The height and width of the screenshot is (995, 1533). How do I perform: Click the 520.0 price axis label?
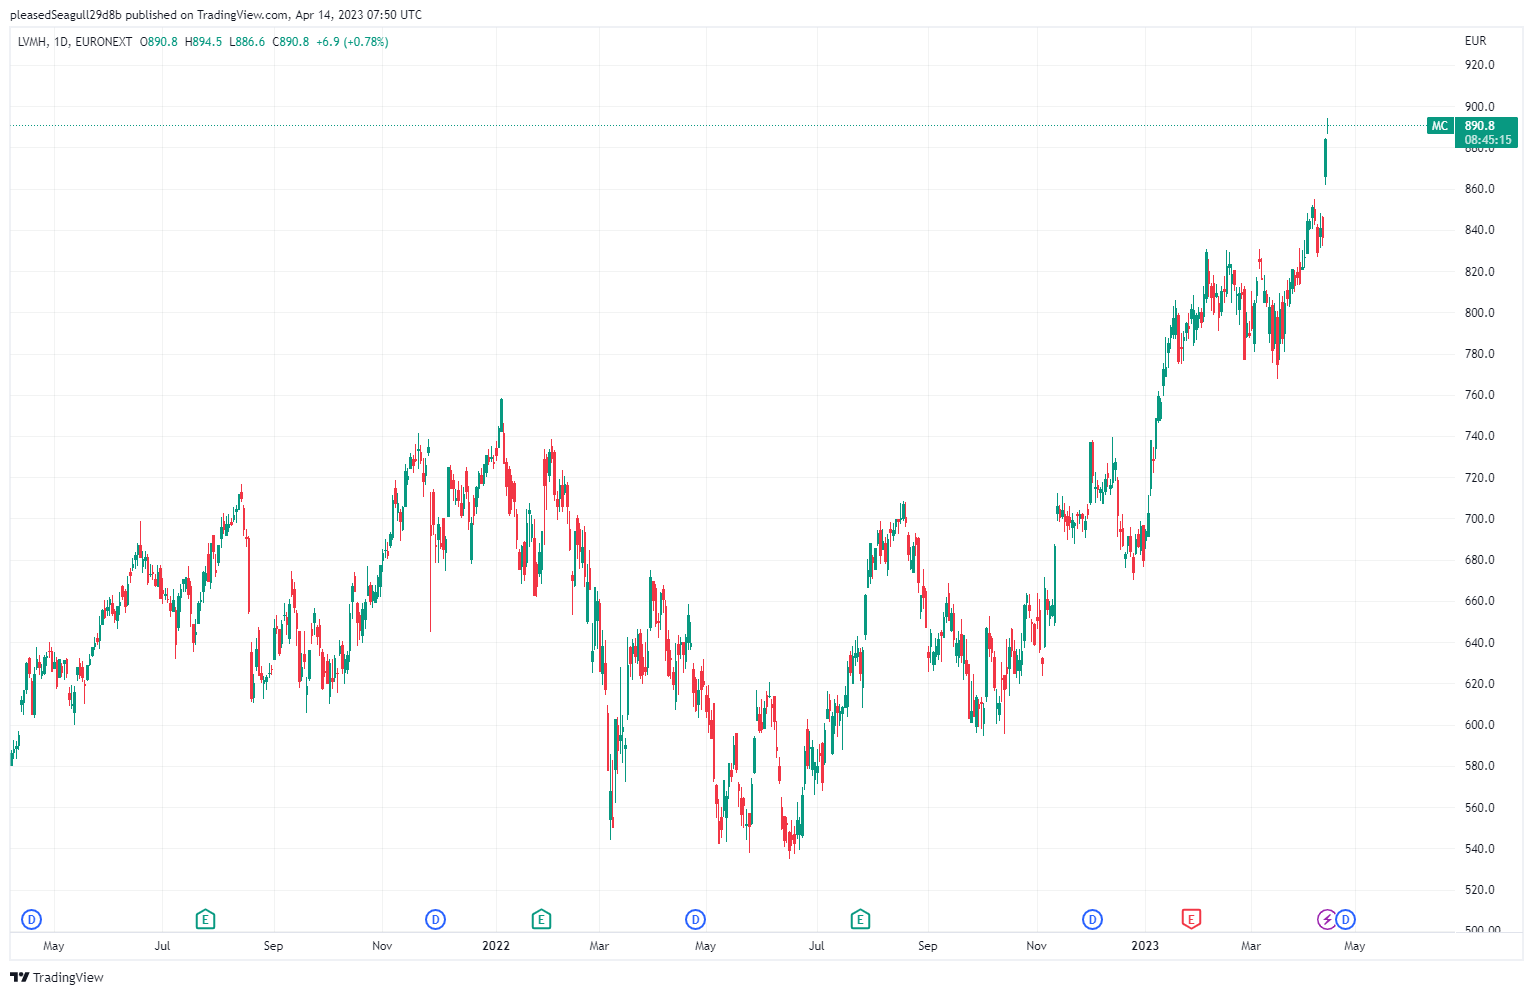1480,890
